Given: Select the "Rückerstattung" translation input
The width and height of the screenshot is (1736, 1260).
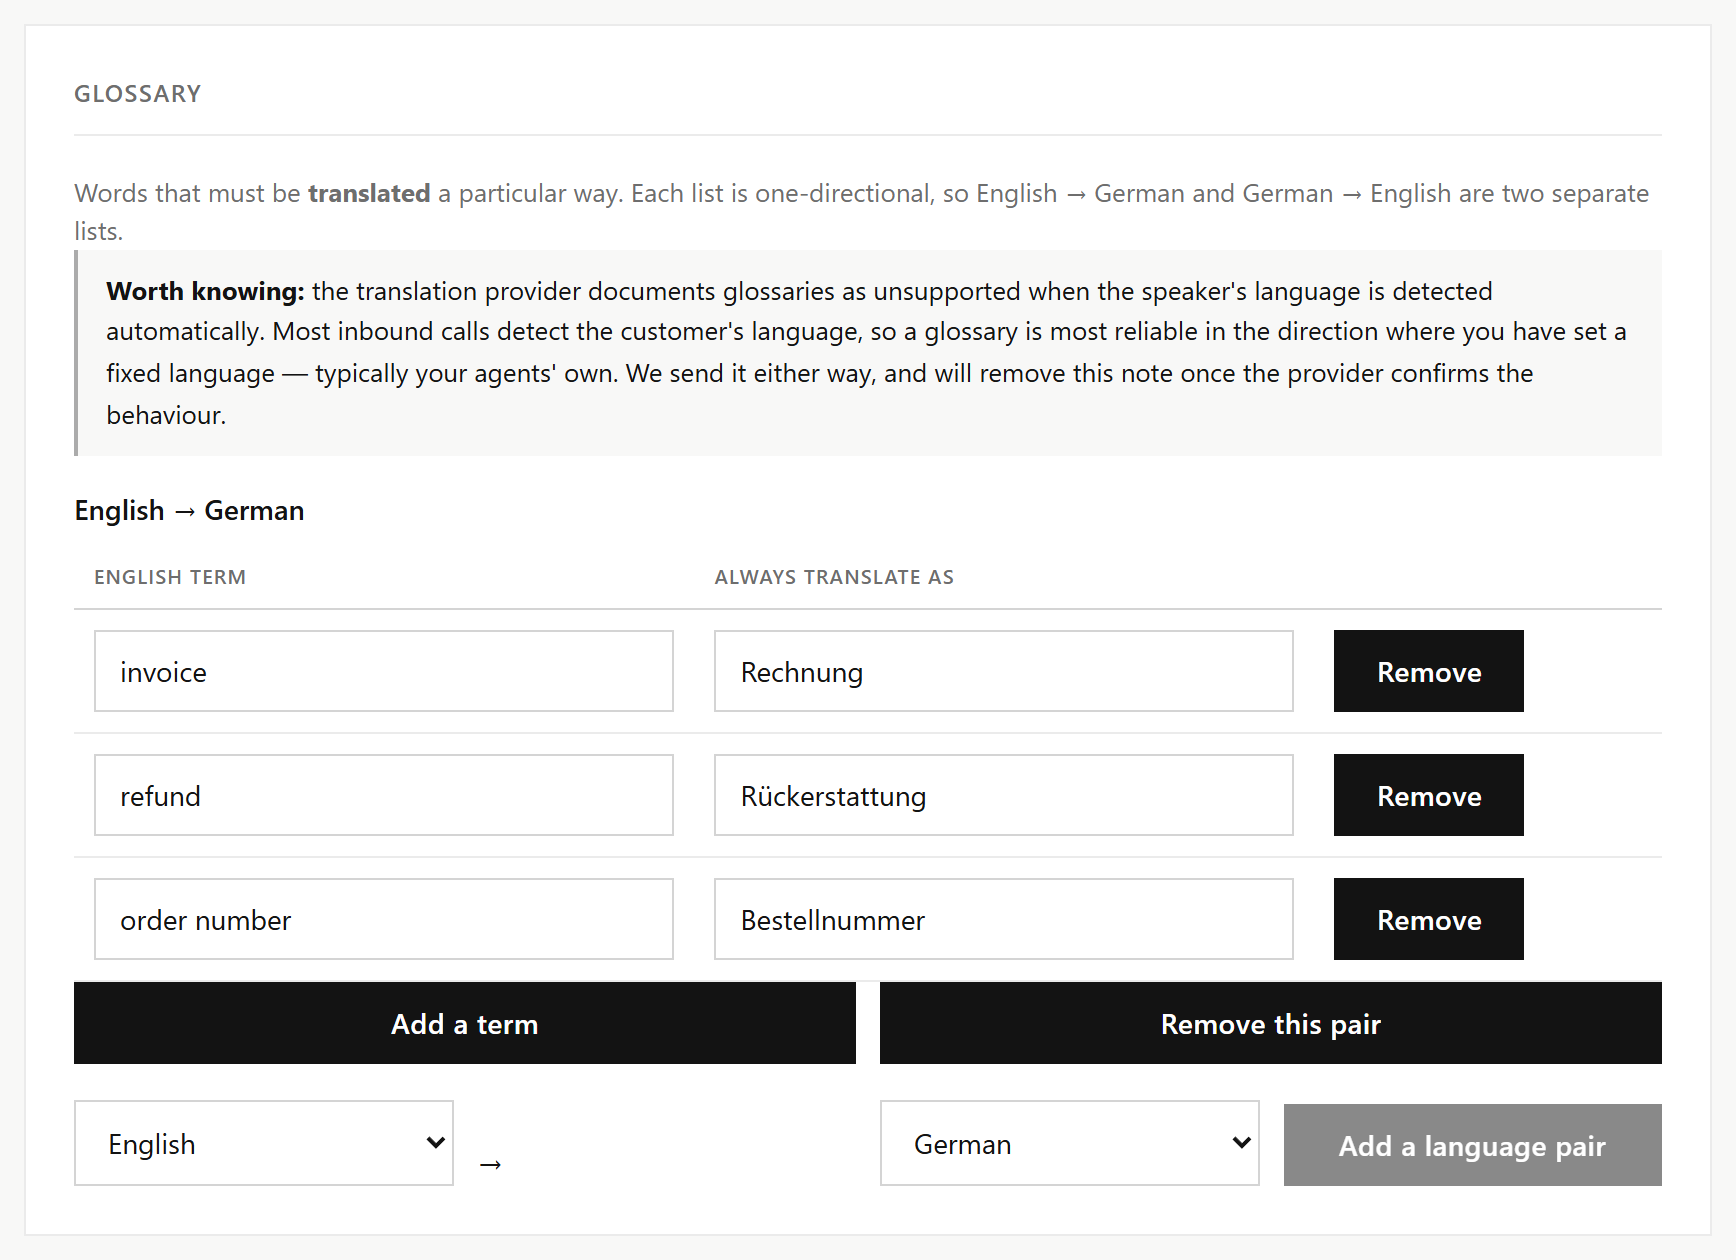Looking at the screenshot, I should (x=1004, y=795).
